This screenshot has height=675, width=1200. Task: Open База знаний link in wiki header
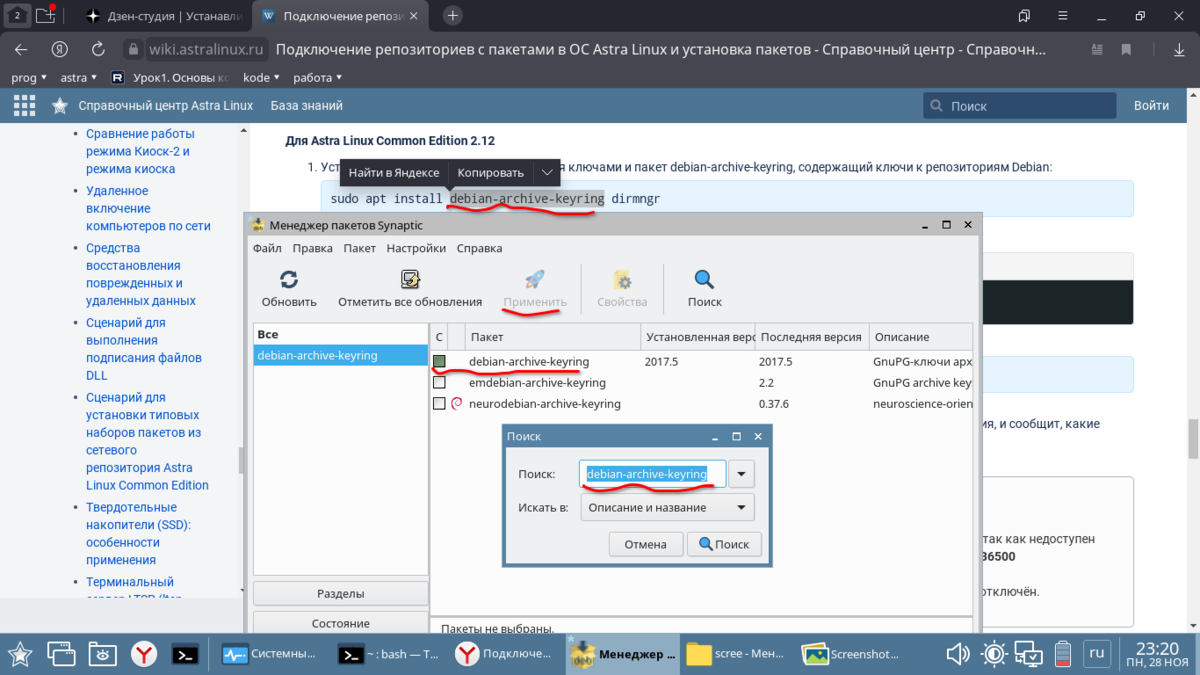tap(306, 105)
